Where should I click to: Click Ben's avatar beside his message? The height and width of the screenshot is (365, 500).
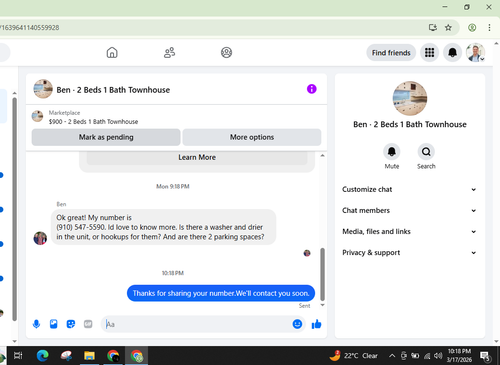click(40, 238)
